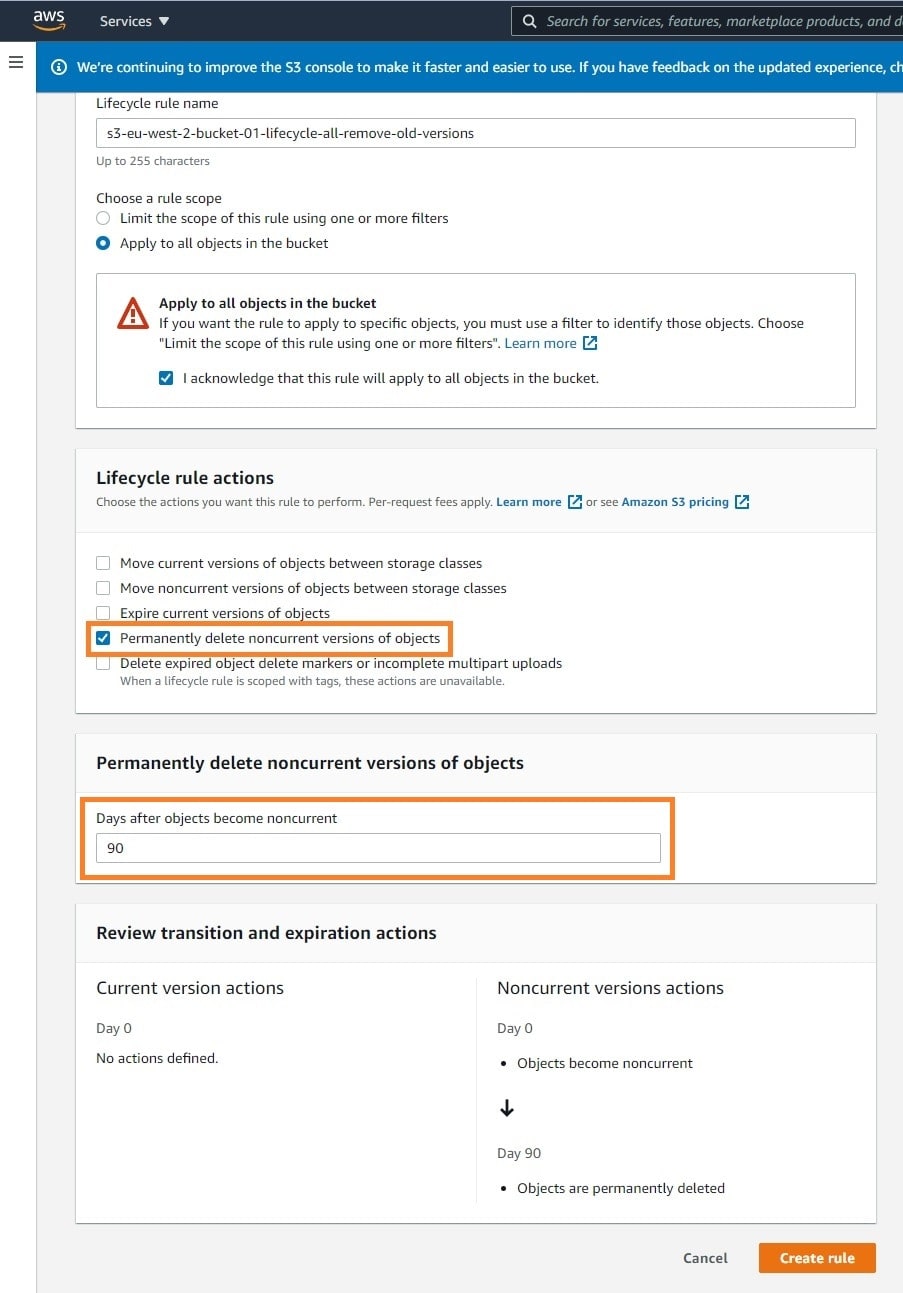Click the info icon in the blue banner

coord(59,67)
